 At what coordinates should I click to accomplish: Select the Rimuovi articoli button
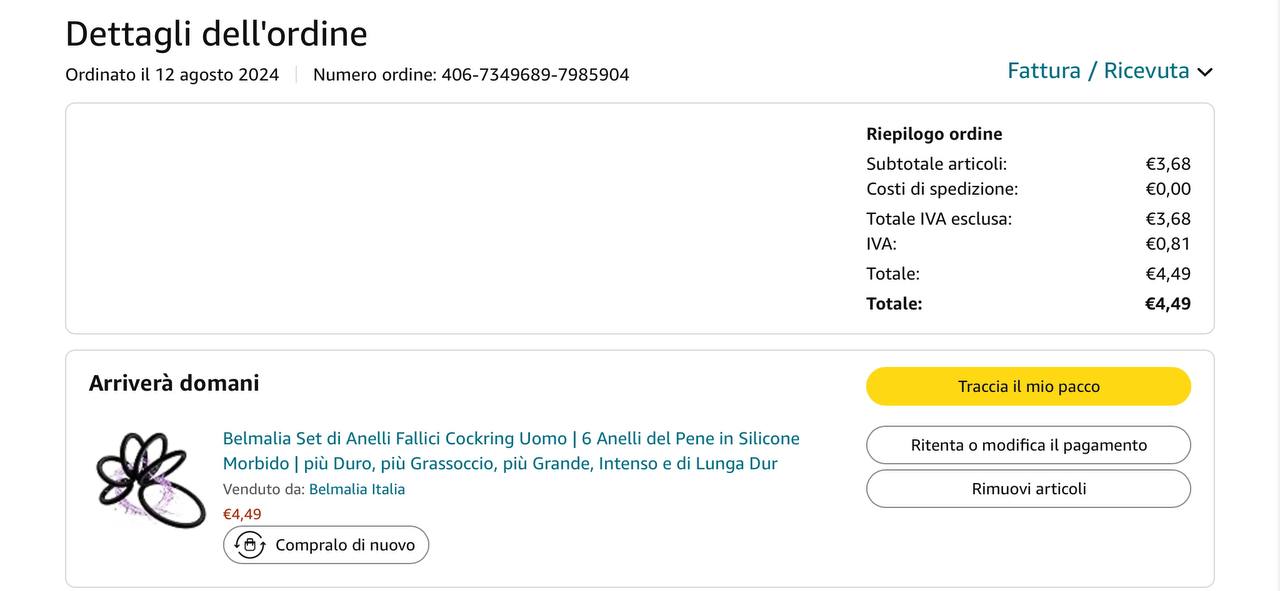tap(1028, 489)
